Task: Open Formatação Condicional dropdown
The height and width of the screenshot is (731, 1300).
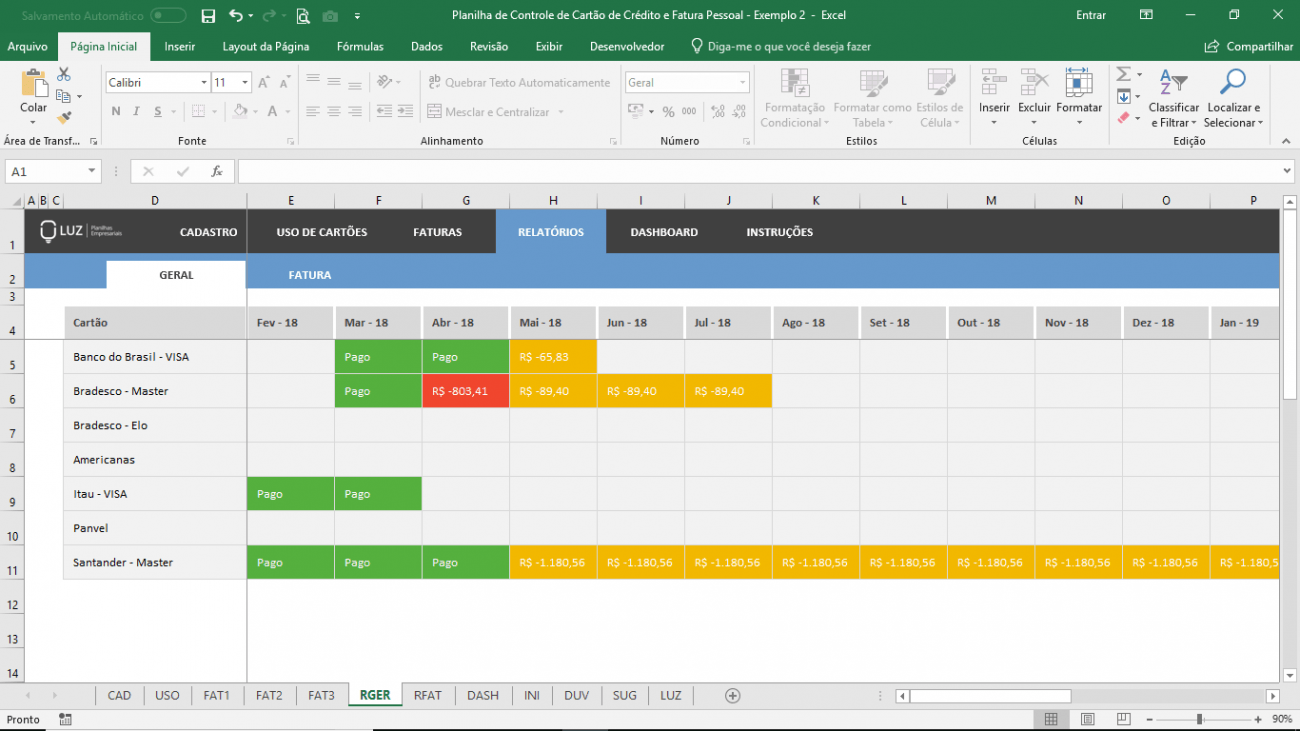Action: (x=793, y=99)
